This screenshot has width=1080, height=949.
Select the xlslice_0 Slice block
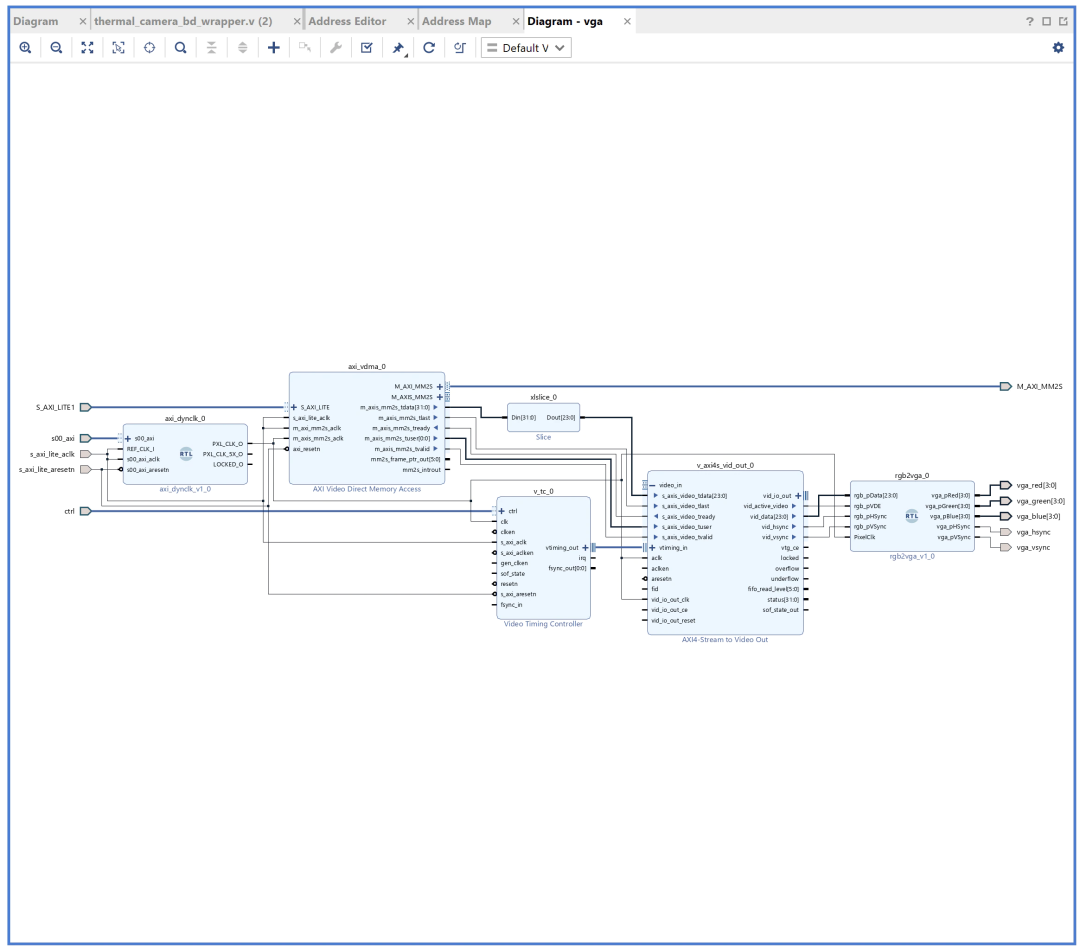543,418
